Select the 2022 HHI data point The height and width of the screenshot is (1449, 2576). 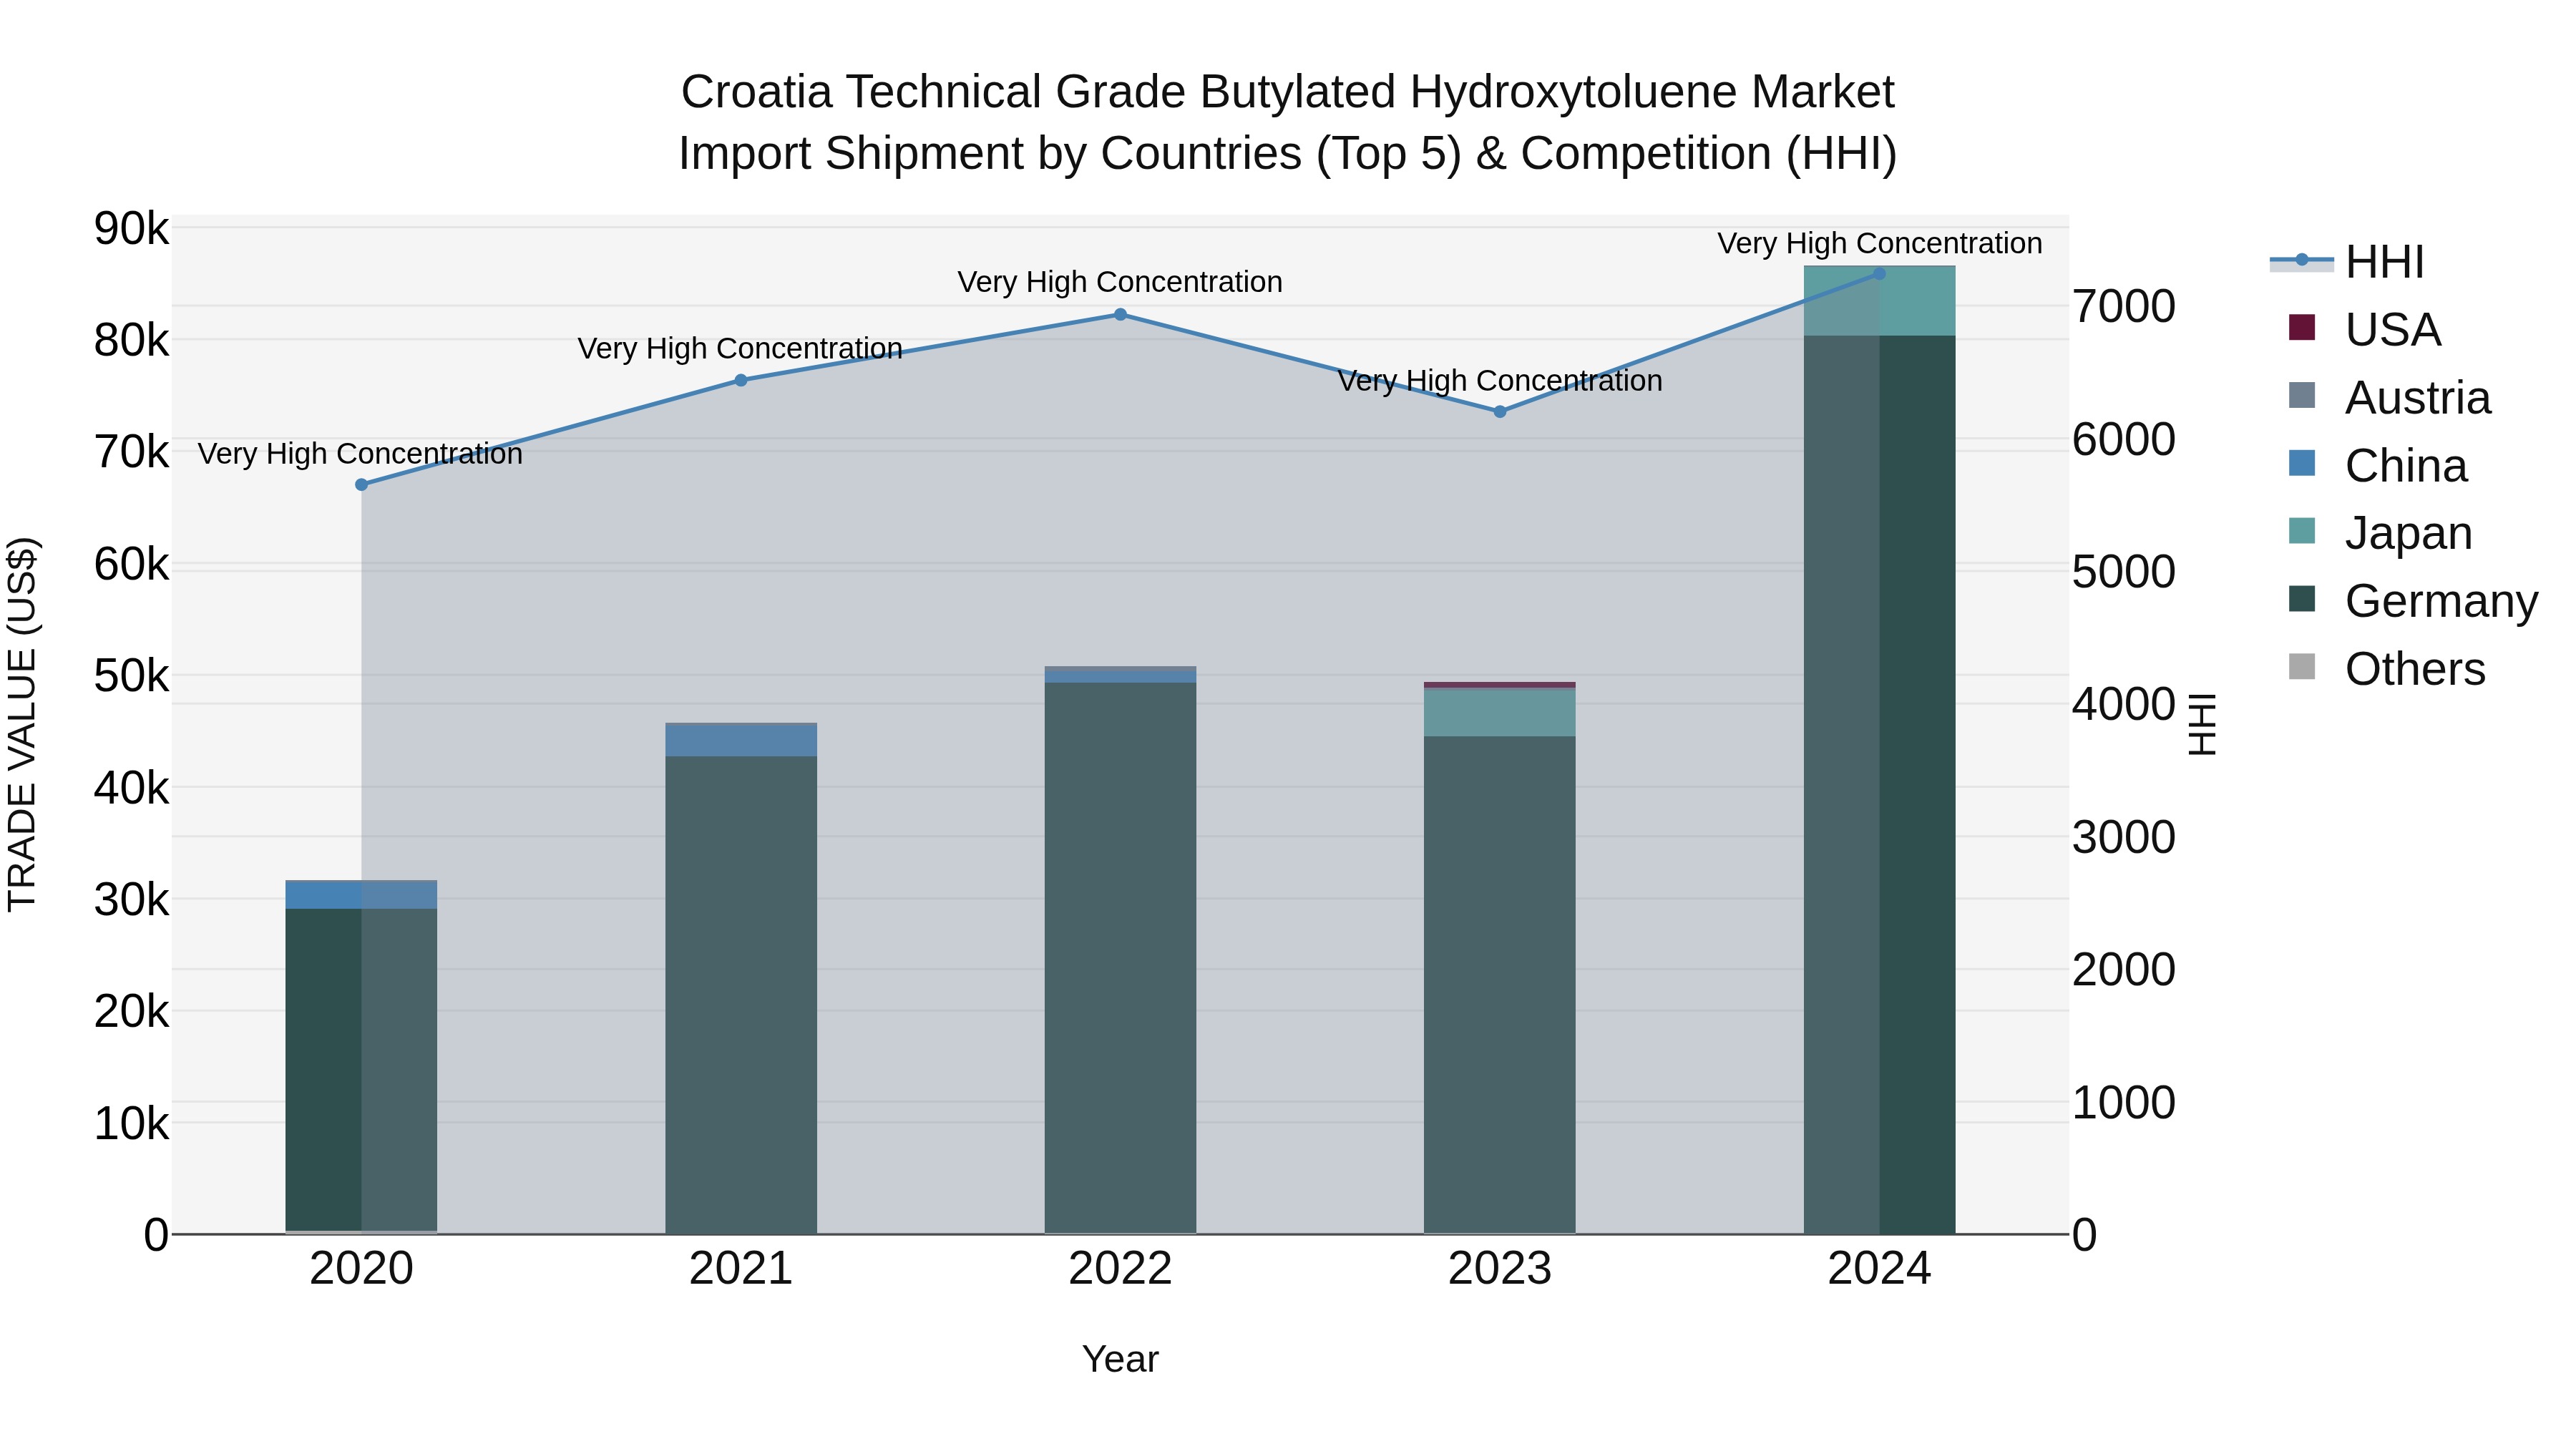pos(1121,315)
